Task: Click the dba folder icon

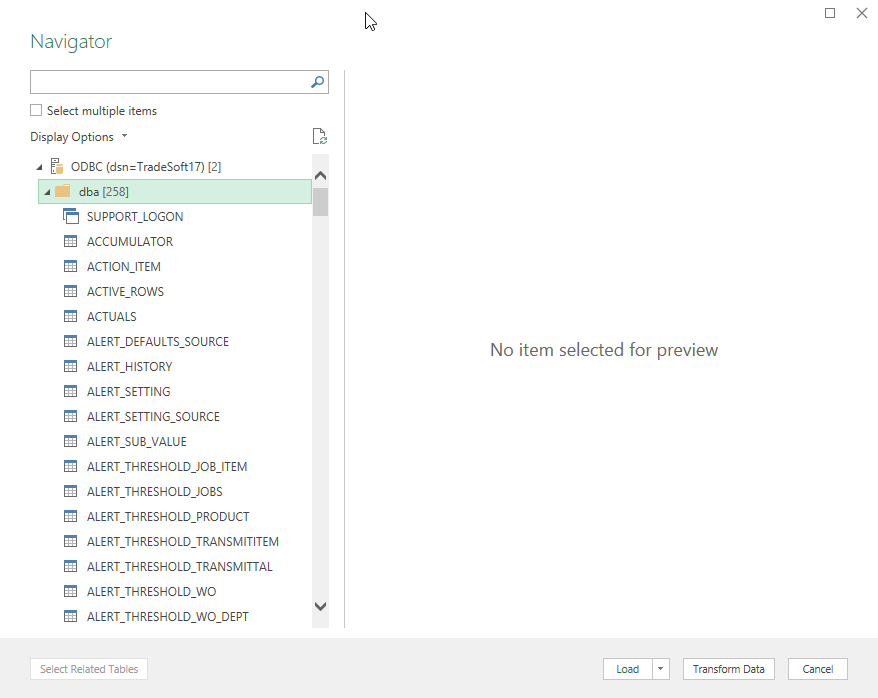Action: click(63, 191)
